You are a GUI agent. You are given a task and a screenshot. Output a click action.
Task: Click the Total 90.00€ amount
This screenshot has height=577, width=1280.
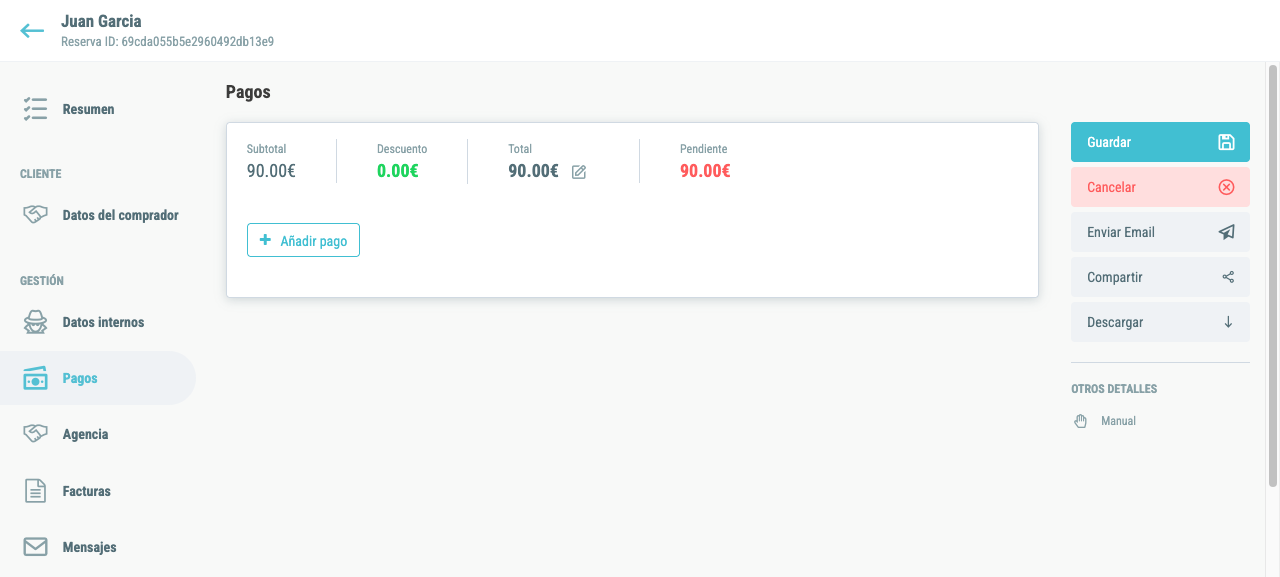click(533, 170)
